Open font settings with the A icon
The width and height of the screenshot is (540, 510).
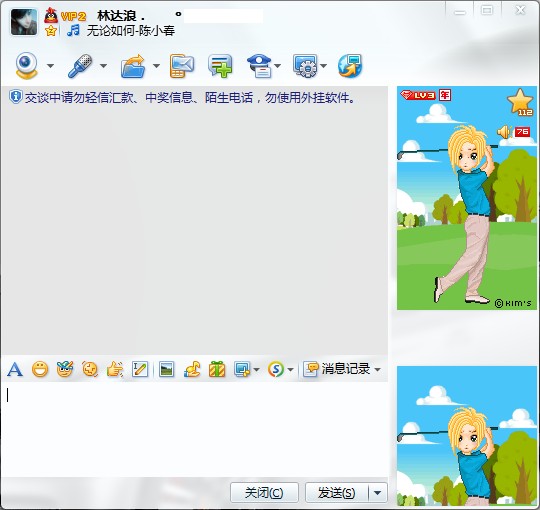click(15, 370)
